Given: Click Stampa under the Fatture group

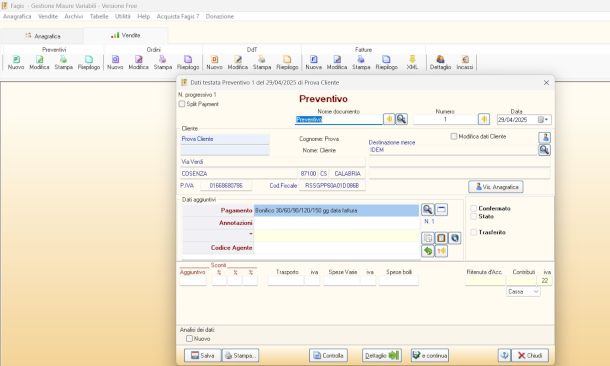Looking at the screenshot, I should pyautogui.click(x=361, y=63).
